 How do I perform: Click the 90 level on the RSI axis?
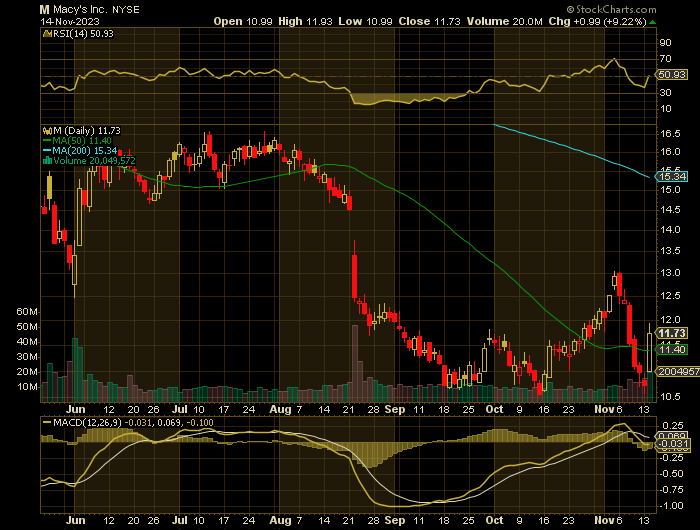point(665,42)
